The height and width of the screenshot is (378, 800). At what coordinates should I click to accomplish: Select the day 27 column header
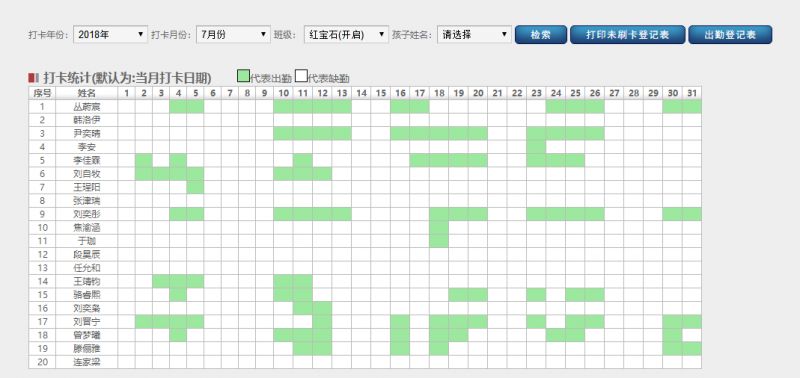(614, 93)
